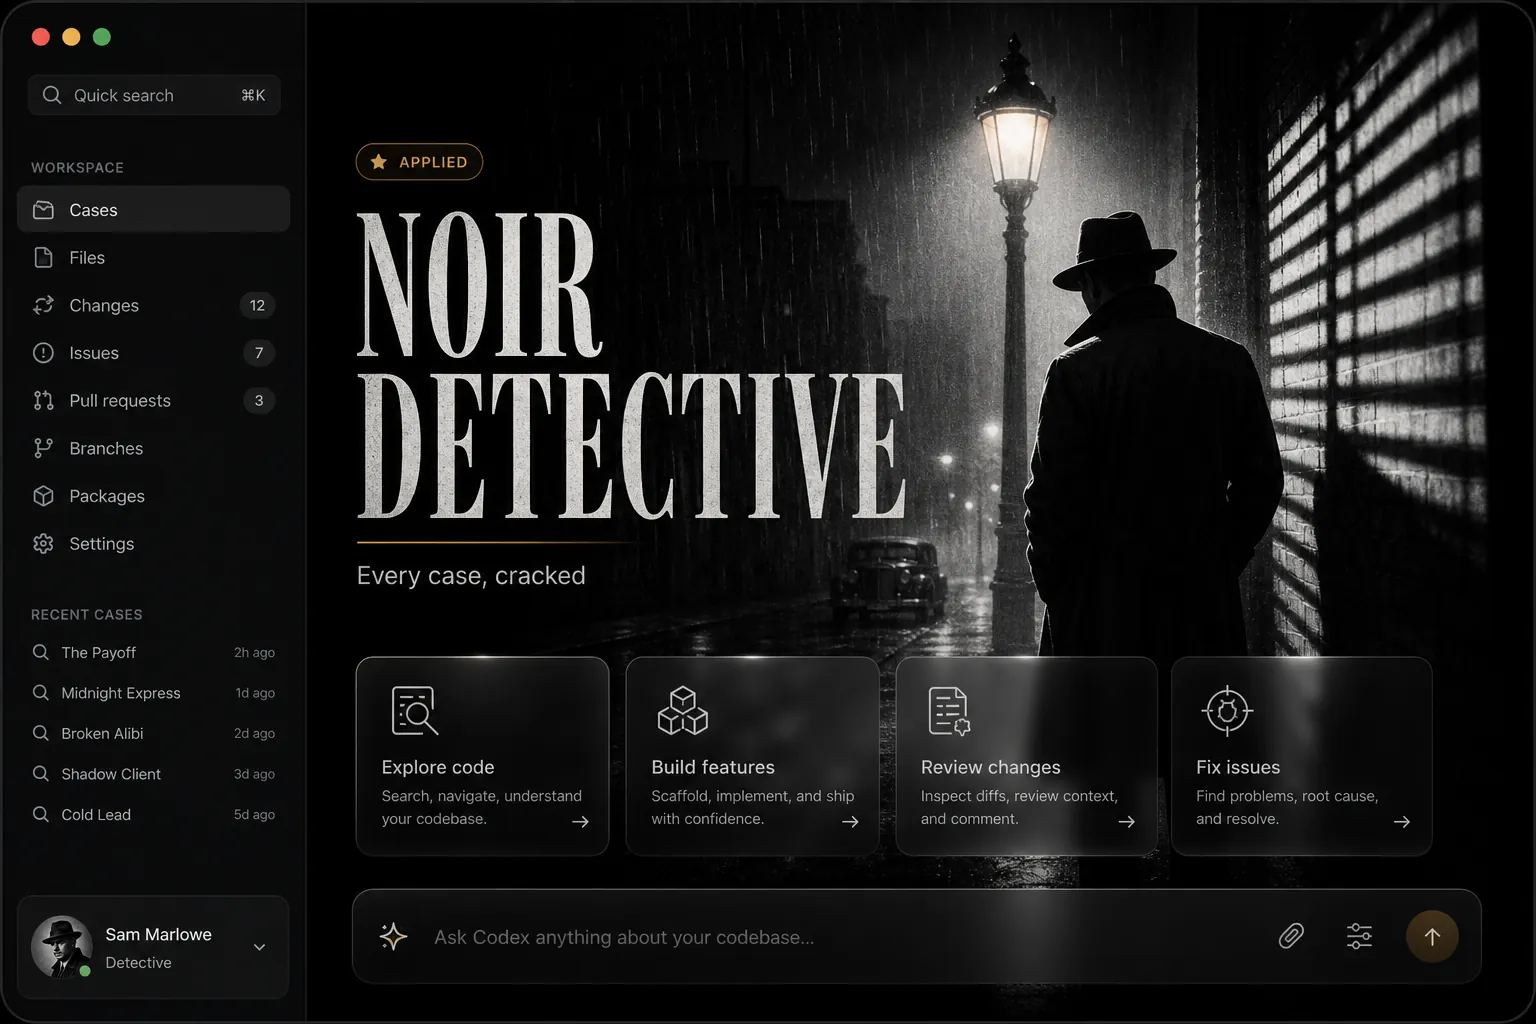Open Packages label in sidebar

pyautogui.click(x=107, y=496)
